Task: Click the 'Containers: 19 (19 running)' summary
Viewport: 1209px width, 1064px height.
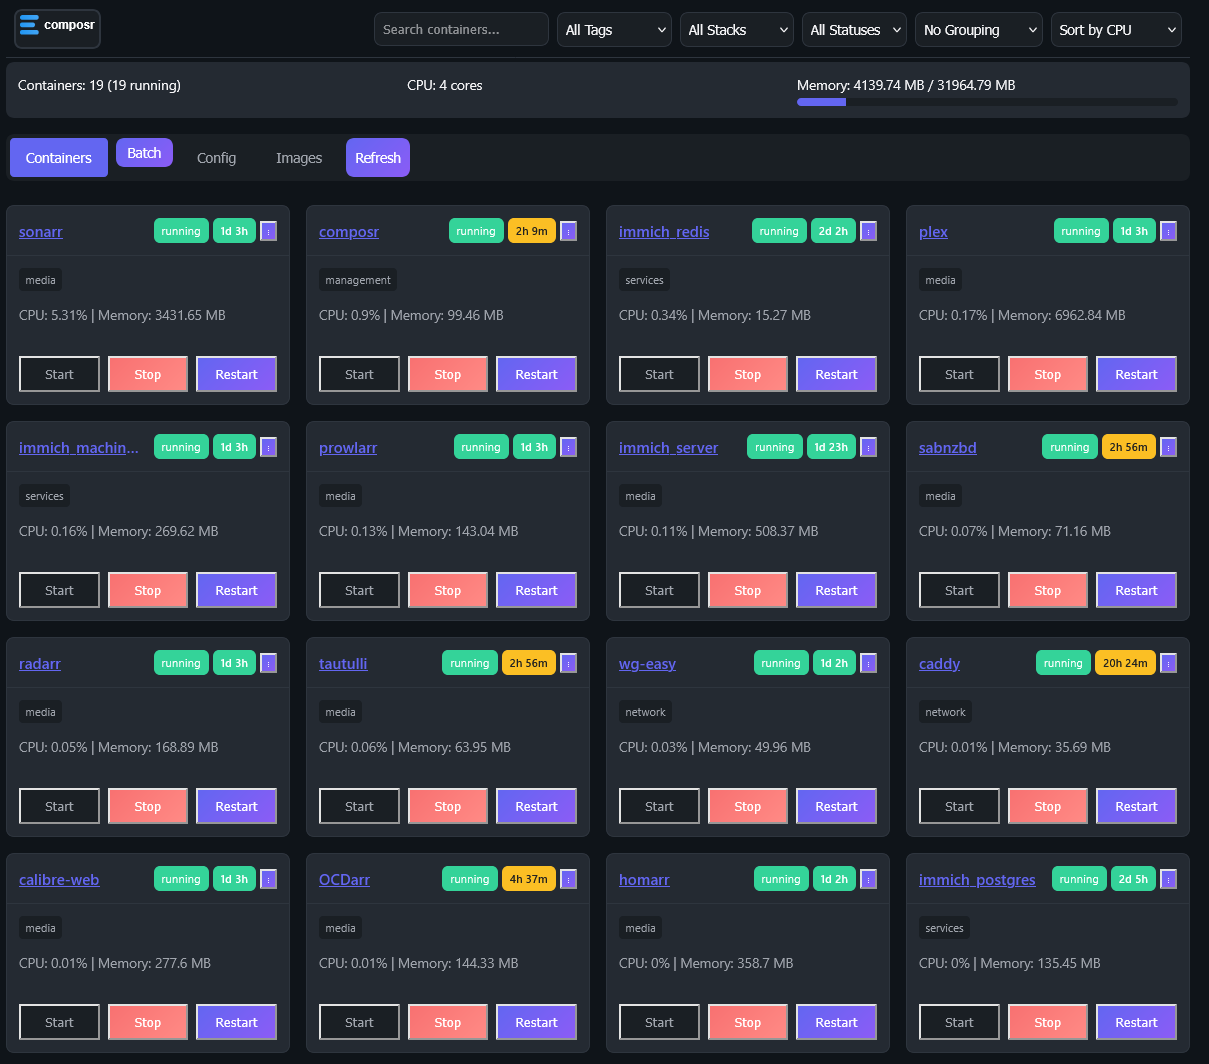Action: 99,85
